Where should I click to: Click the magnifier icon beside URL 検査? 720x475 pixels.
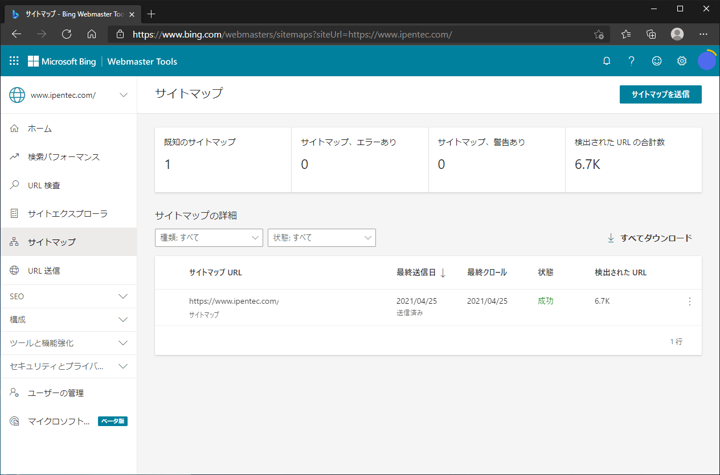[14, 185]
